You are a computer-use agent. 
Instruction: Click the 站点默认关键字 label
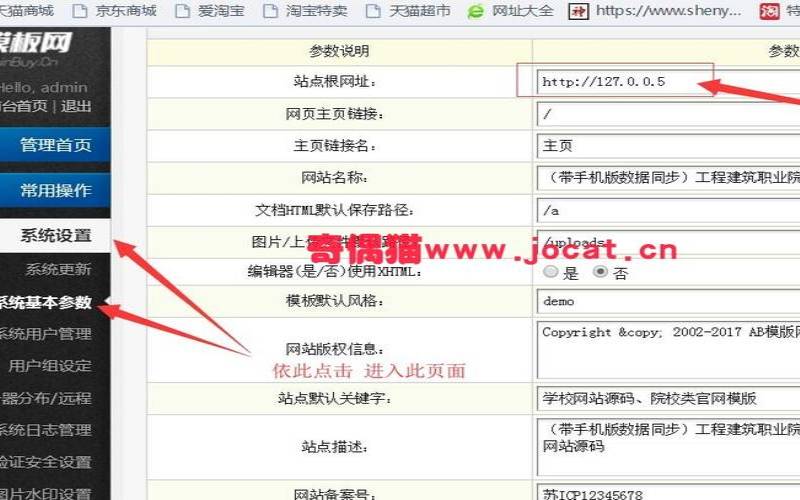tap(335, 398)
